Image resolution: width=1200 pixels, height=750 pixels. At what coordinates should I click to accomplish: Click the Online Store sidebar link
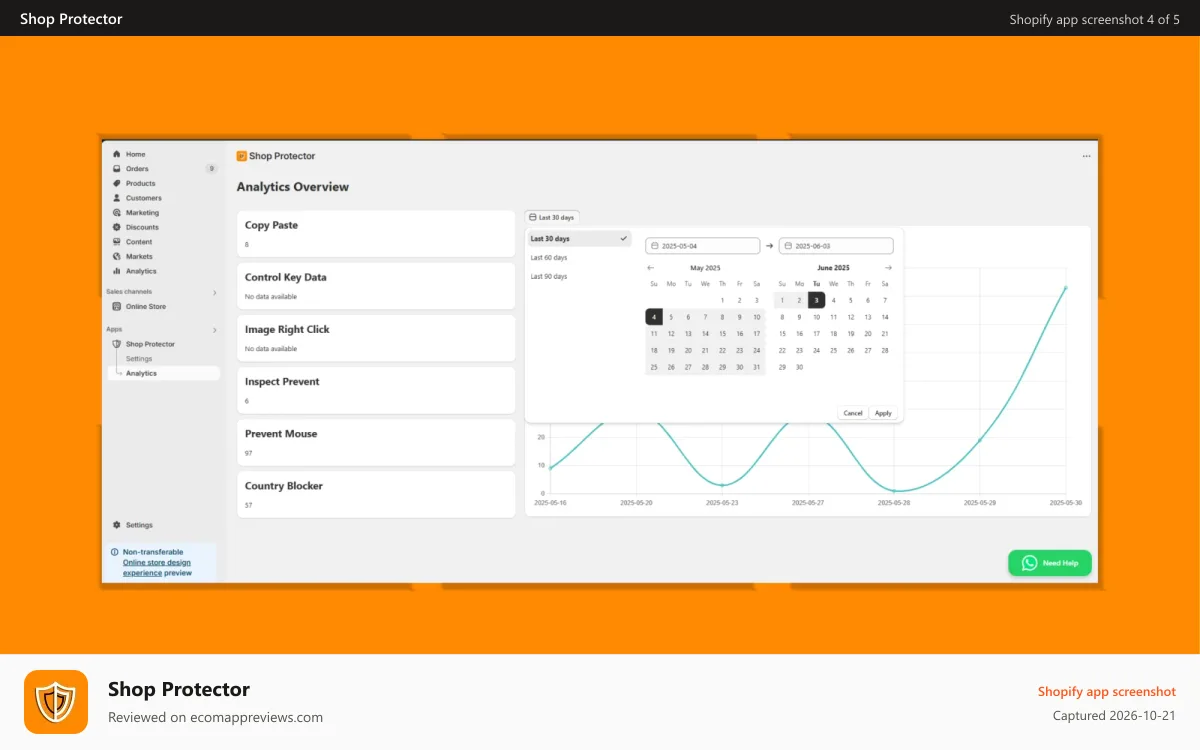tap(146, 306)
